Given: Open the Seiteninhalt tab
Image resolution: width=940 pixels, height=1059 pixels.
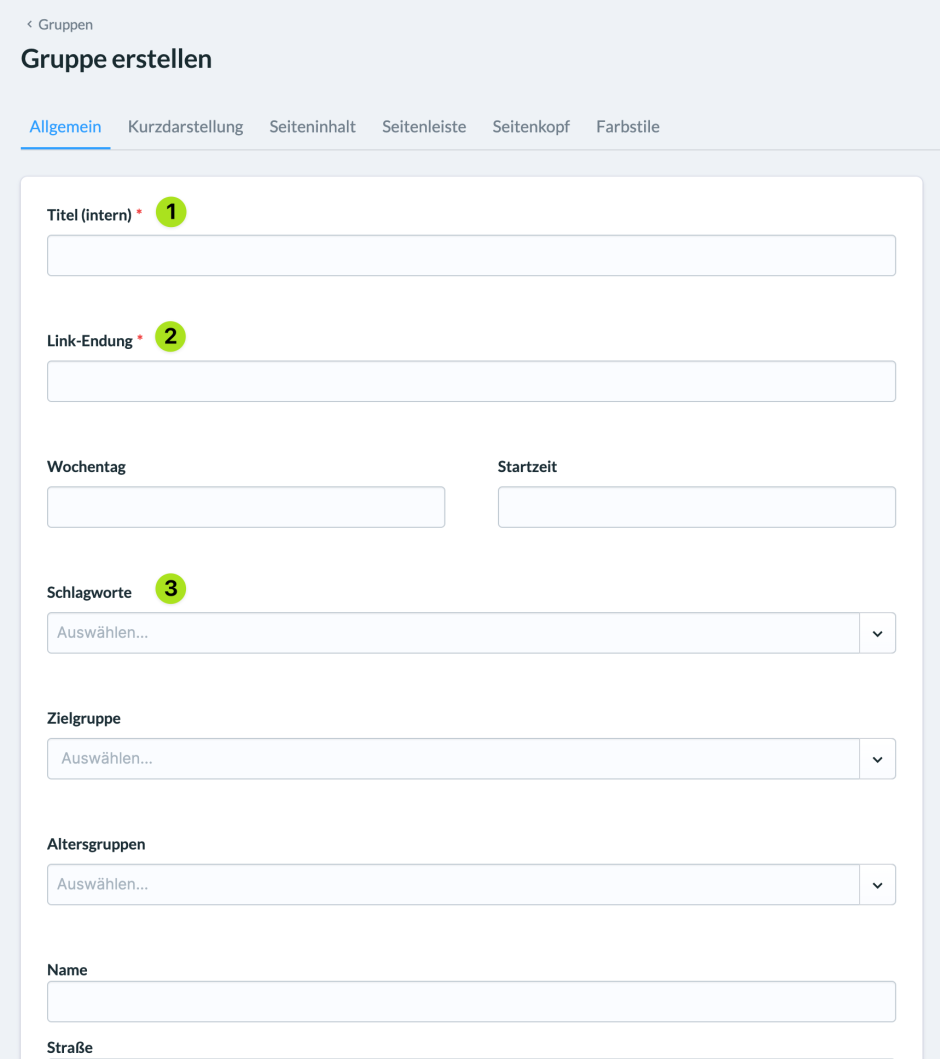Looking at the screenshot, I should point(312,126).
